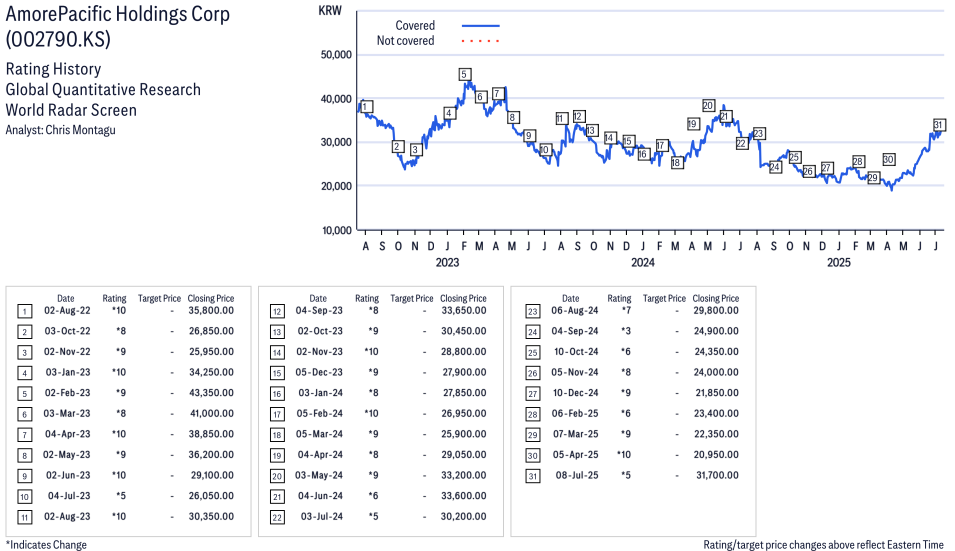Select the World Radar Screen heading

pyautogui.click(x=71, y=110)
